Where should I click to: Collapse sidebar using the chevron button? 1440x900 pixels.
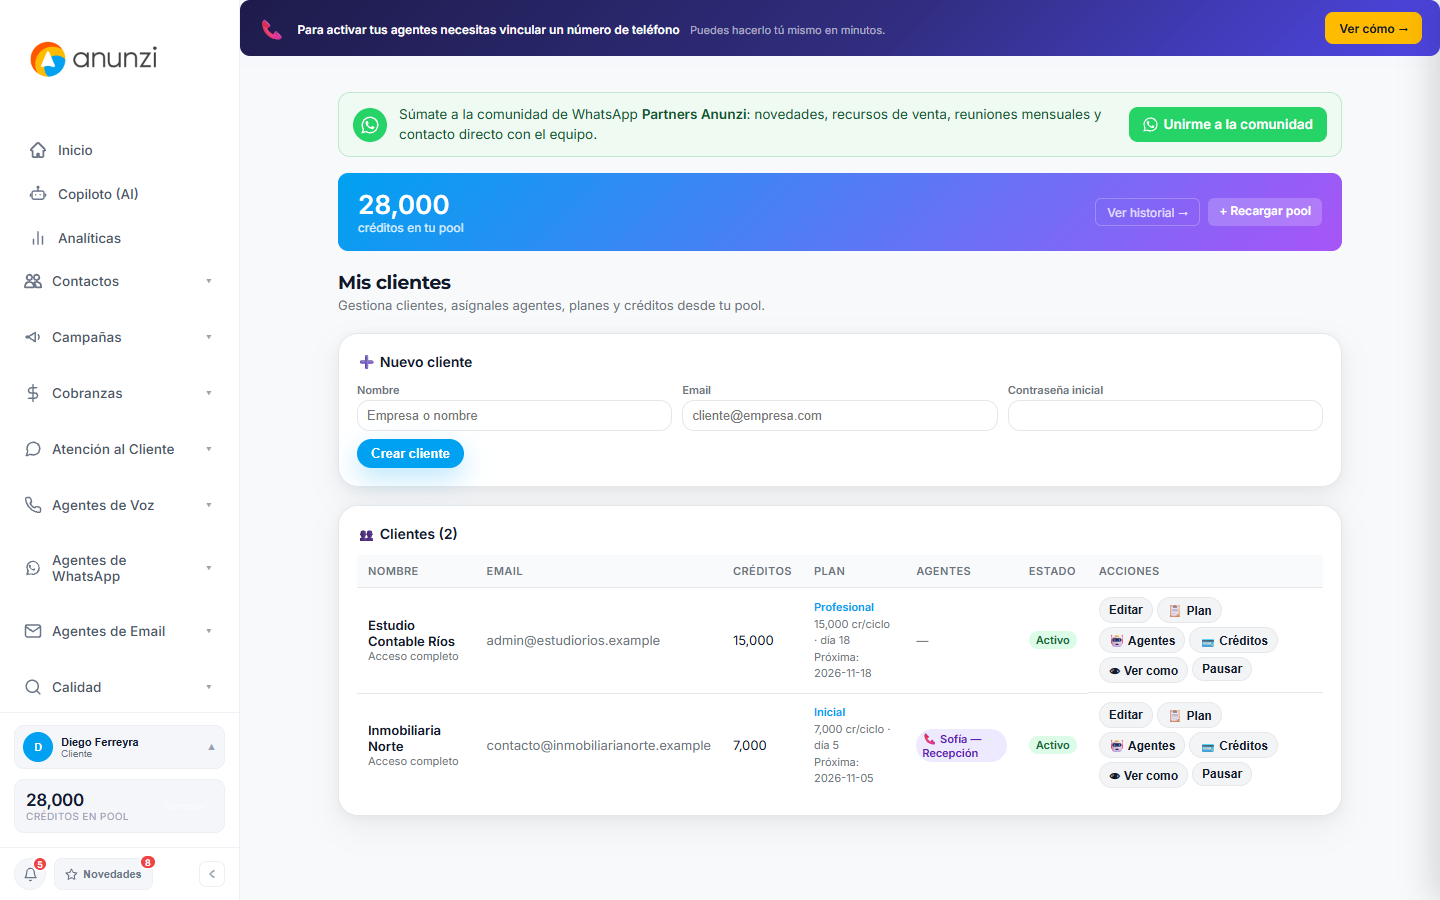click(x=212, y=874)
